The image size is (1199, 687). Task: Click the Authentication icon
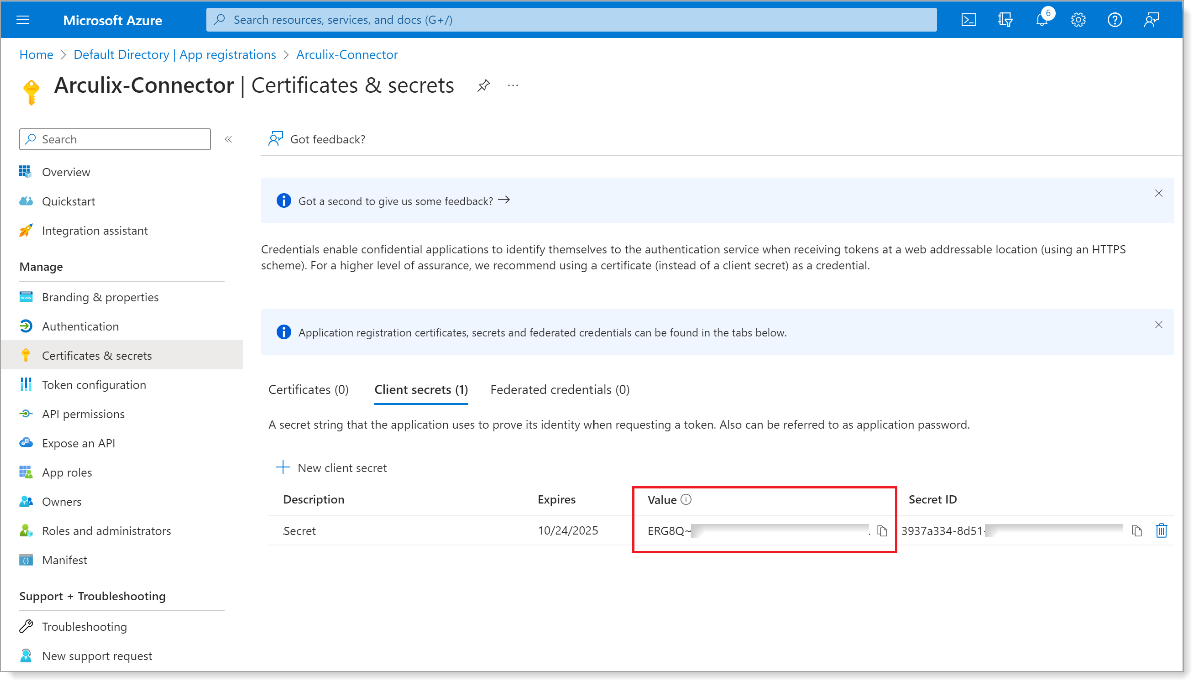click(x=26, y=326)
